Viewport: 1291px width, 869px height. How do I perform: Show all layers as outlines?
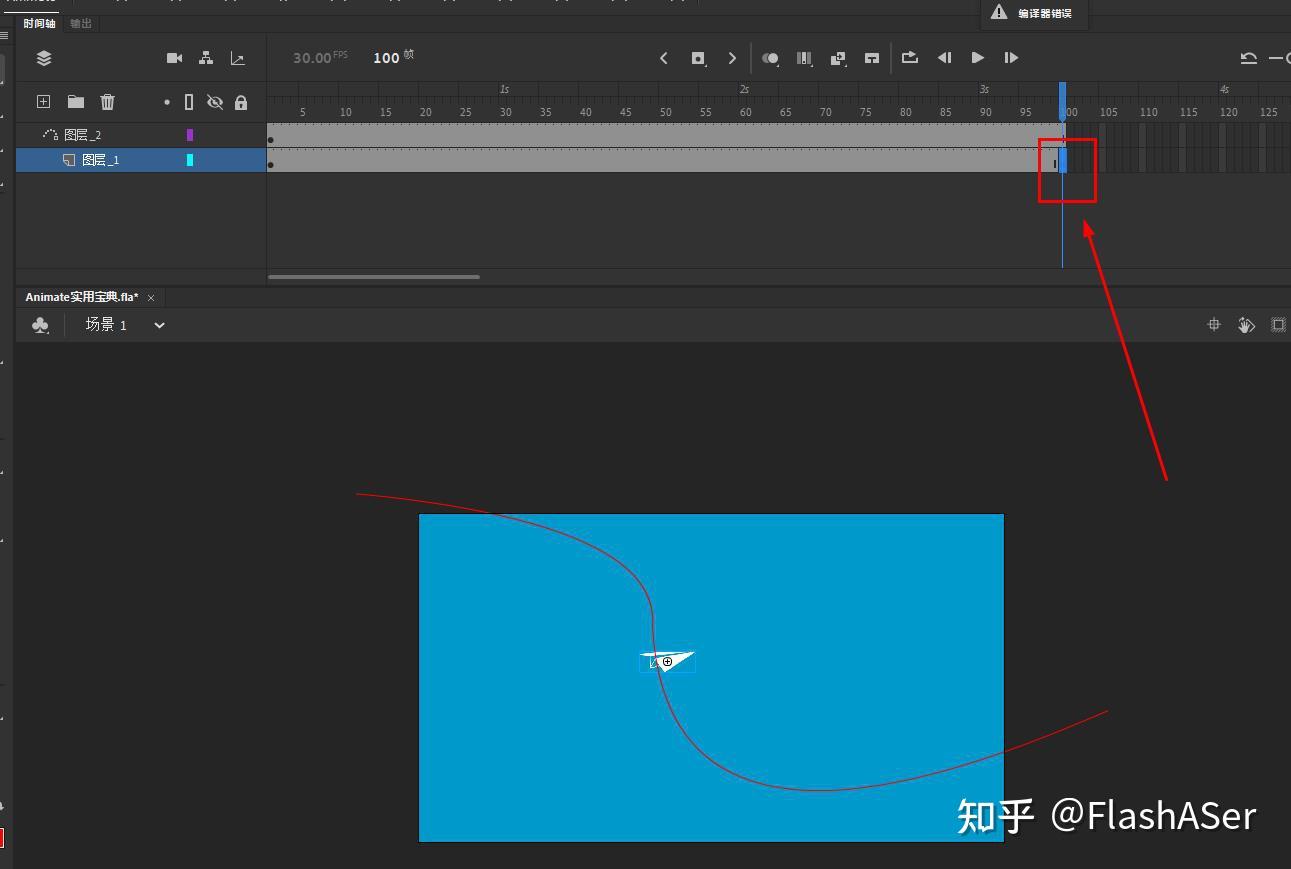pos(189,102)
